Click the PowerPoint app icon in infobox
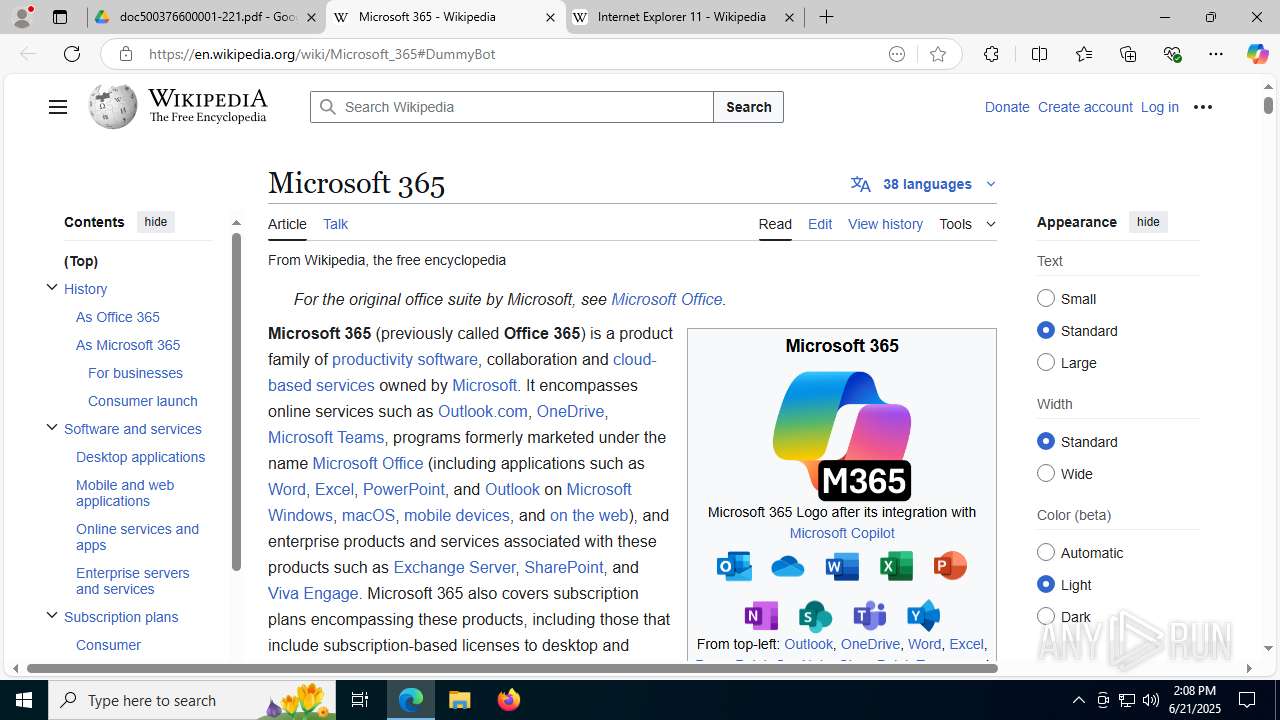Viewport: 1280px width, 720px height. pyautogui.click(x=950, y=566)
